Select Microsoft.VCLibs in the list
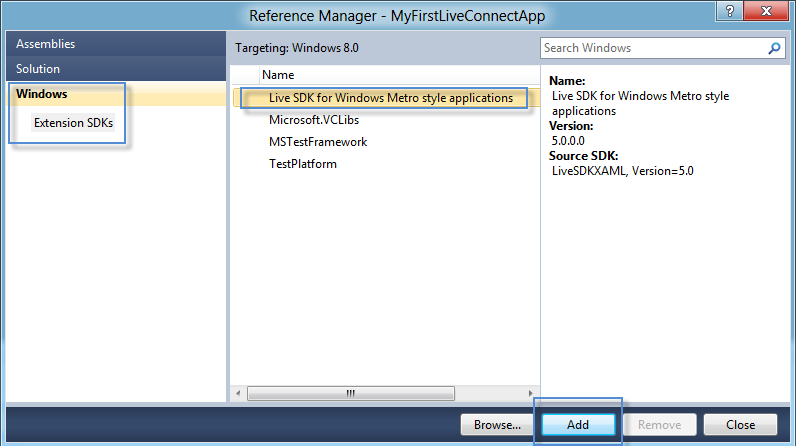The image size is (796, 446). click(314, 120)
